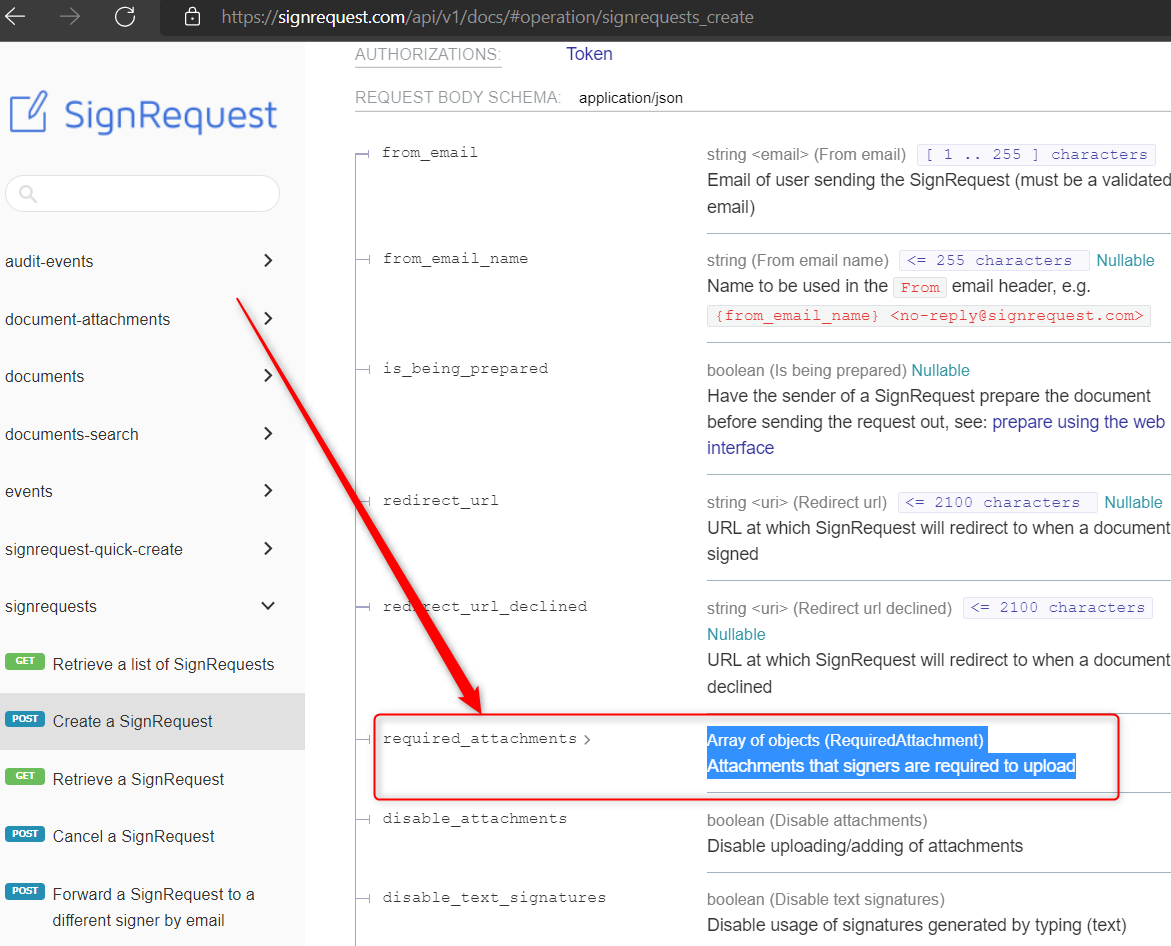Expand the audit-events section
The height and width of the screenshot is (946, 1171).
(140, 261)
